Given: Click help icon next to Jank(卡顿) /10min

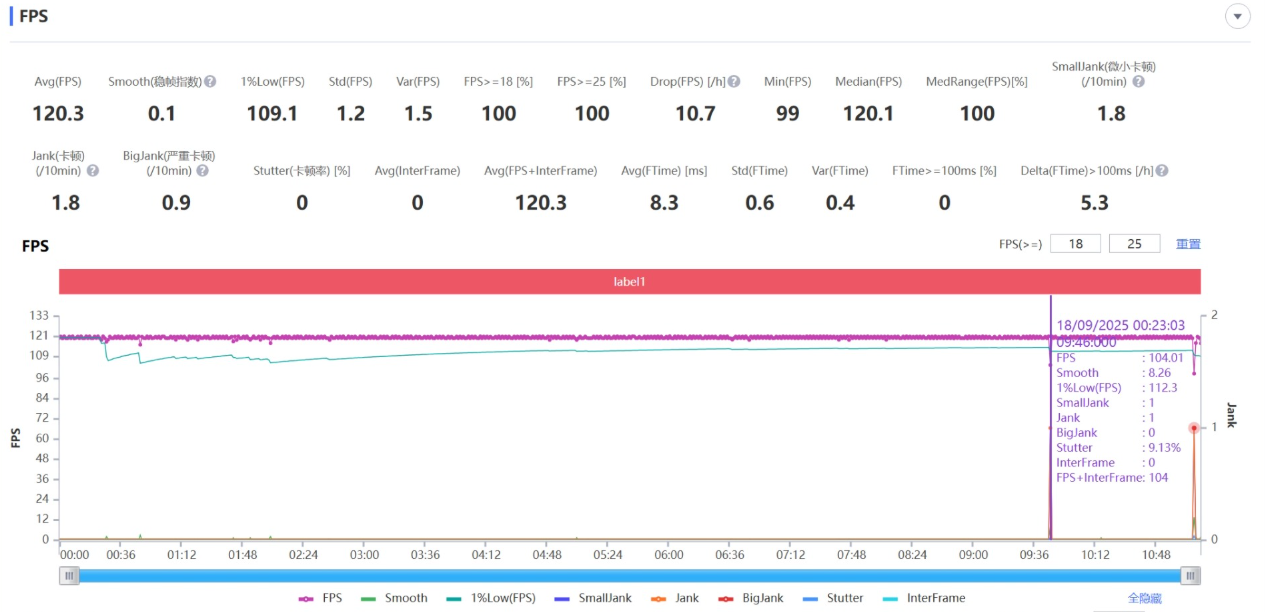Looking at the screenshot, I should (93, 171).
